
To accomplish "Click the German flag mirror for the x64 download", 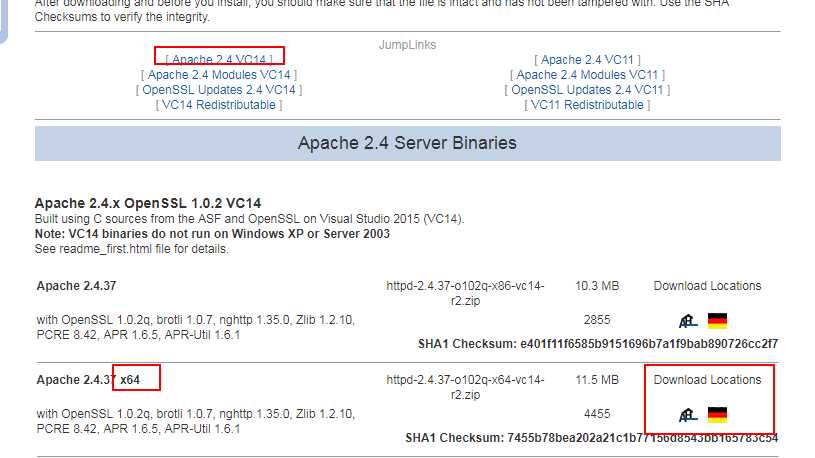I will coord(717,415).
